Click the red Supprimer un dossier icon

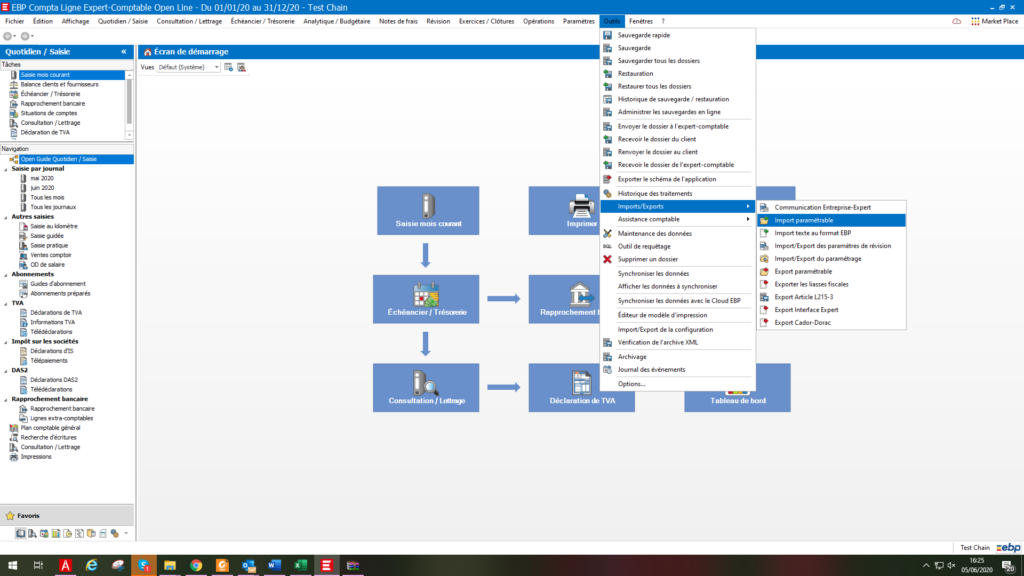(x=607, y=259)
